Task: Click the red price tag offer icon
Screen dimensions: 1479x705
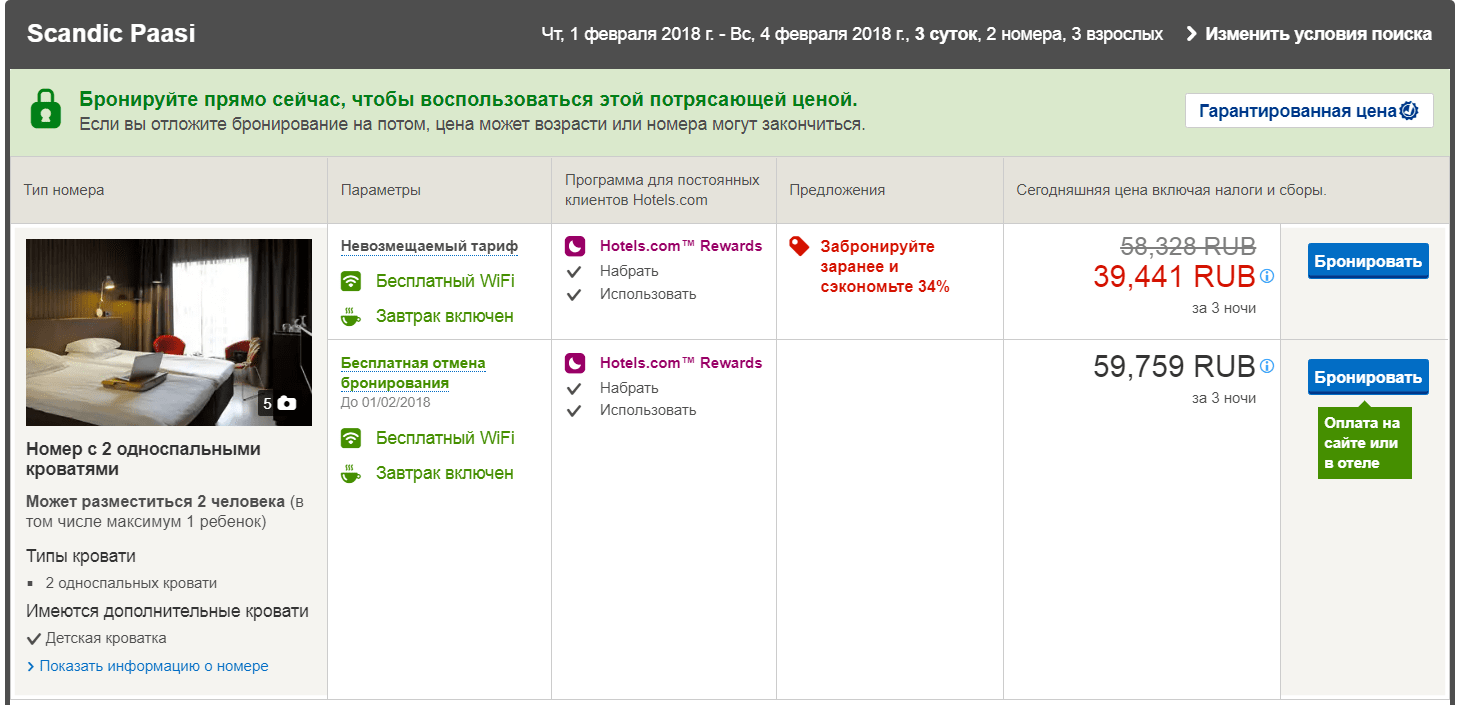Action: [798, 247]
